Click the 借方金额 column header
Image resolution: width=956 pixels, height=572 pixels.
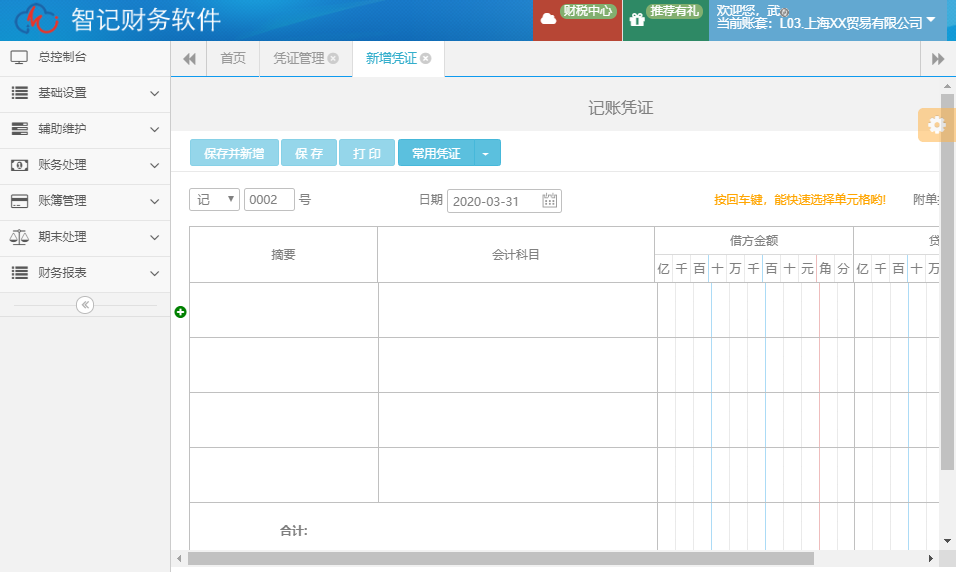tap(754, 241)
